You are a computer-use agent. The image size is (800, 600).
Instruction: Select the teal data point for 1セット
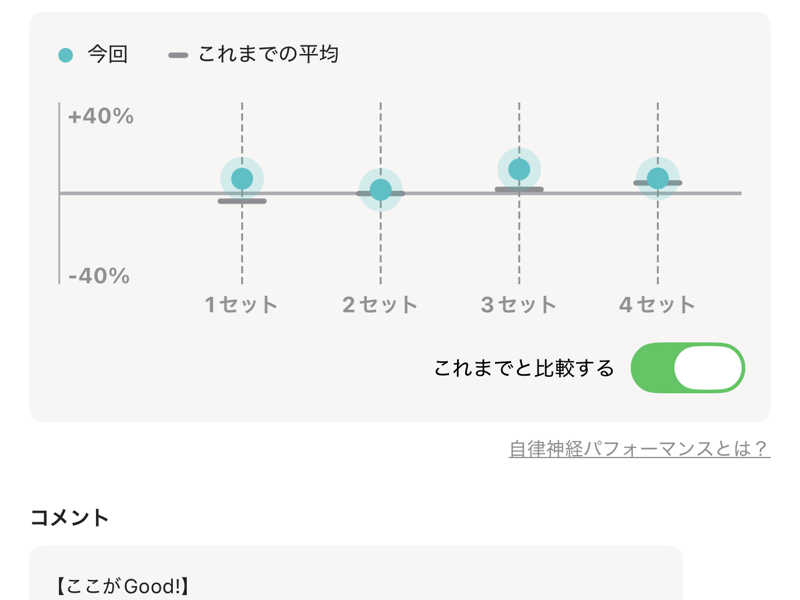point(242,179)
